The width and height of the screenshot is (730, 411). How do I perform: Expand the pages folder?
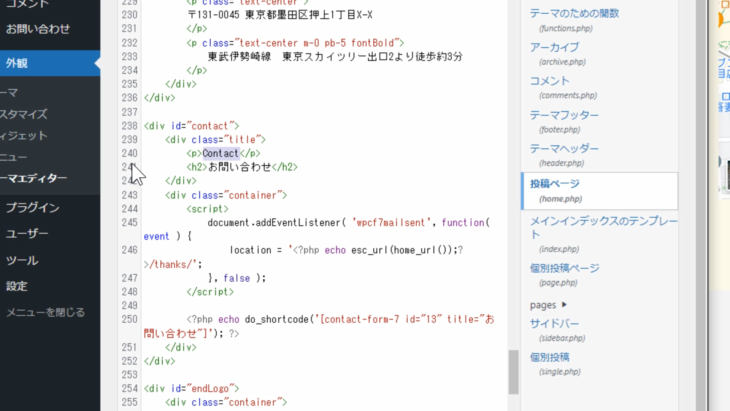[548, 305]
